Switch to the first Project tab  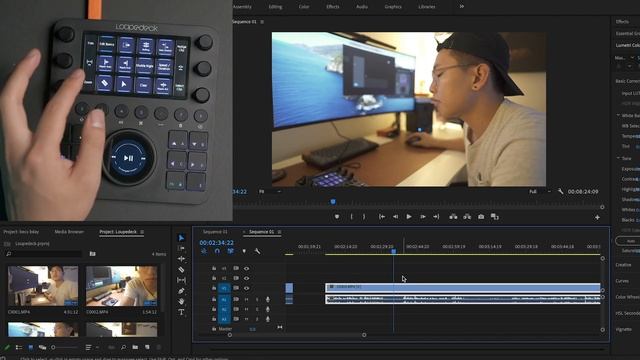coord(21,232)
